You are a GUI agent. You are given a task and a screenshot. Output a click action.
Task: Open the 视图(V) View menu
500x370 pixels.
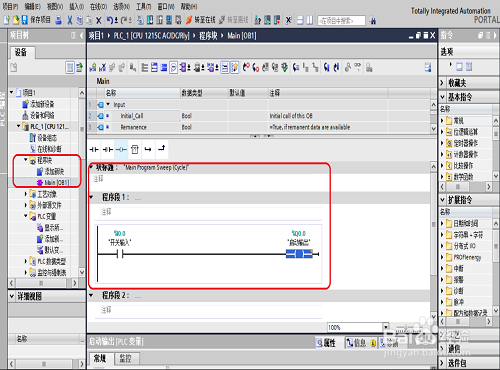click(55, 6)
